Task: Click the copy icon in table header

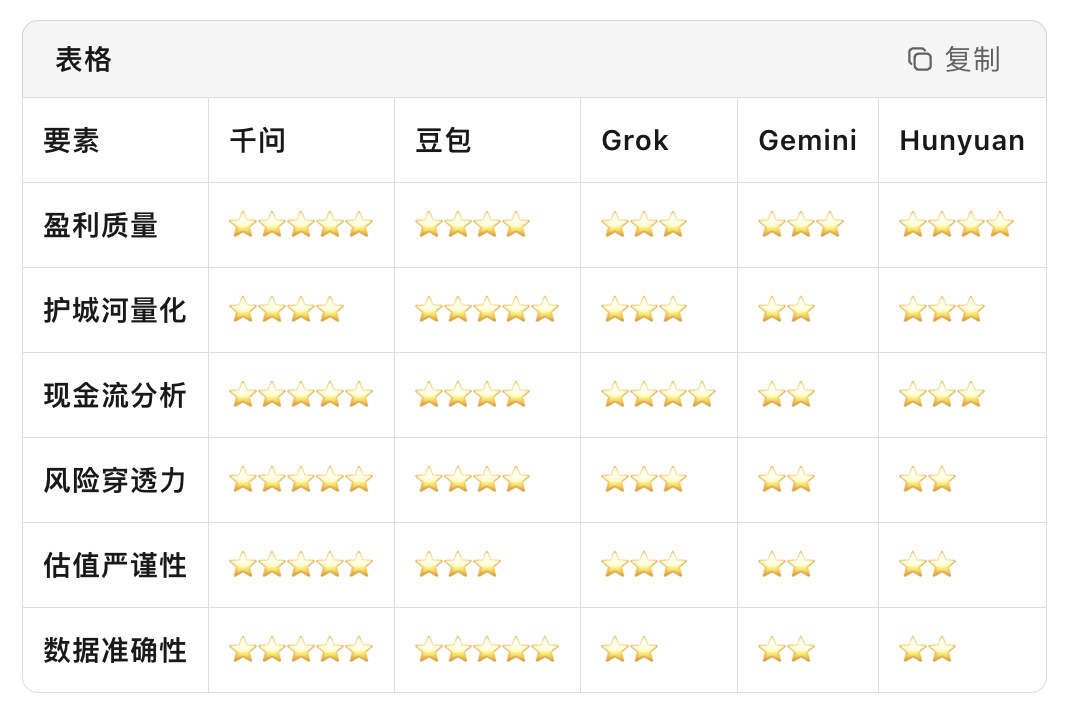Action: (920, 60)
